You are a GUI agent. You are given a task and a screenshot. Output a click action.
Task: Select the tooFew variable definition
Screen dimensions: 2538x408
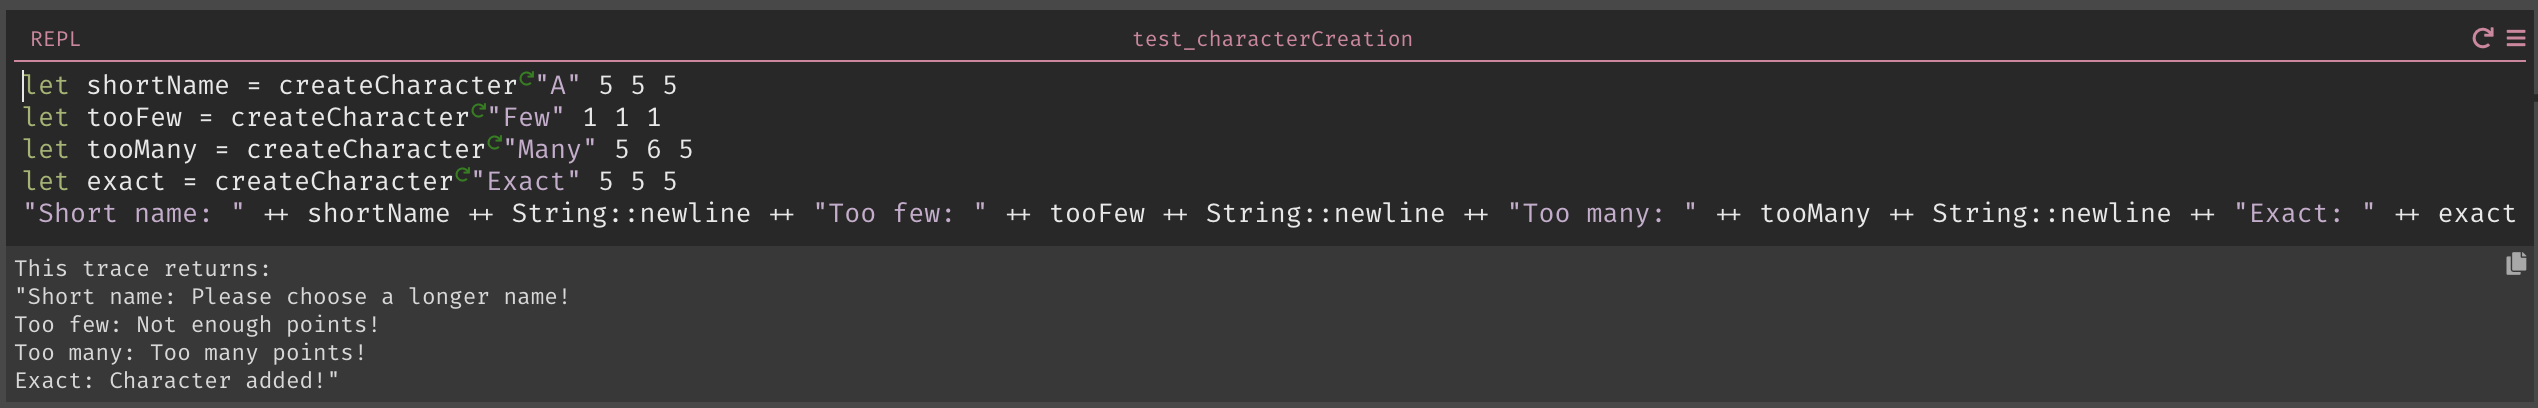134,118
